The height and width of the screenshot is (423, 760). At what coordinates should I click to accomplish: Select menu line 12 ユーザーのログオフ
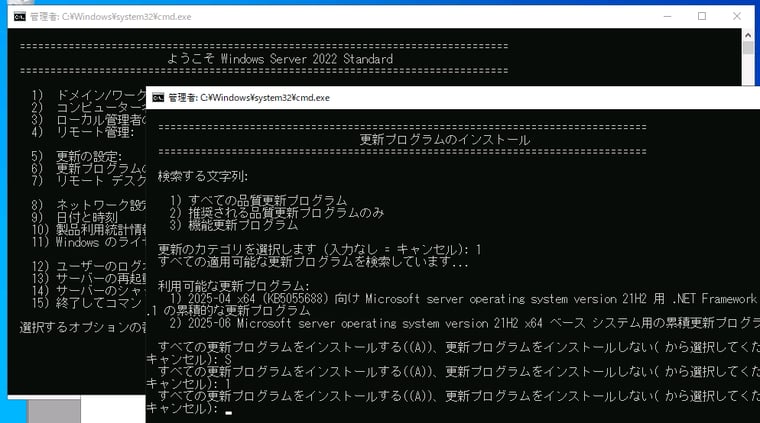pos(89,266)
